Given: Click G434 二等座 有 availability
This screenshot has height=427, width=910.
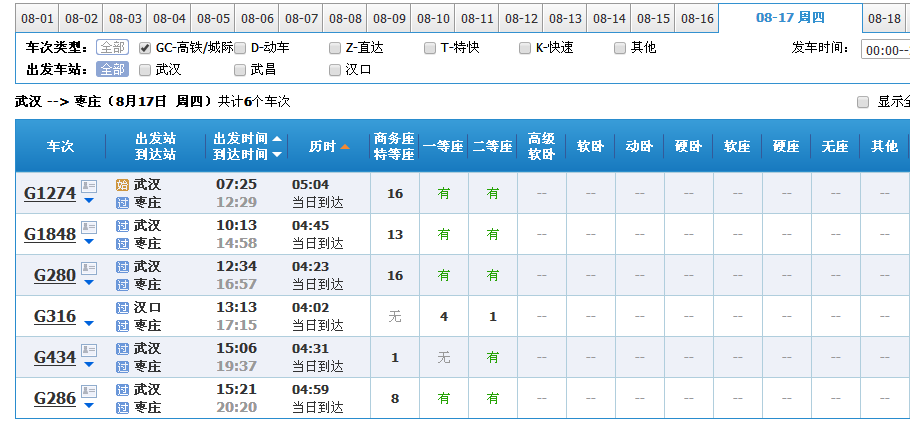Looking at the screenshot, I should [493, 357].
